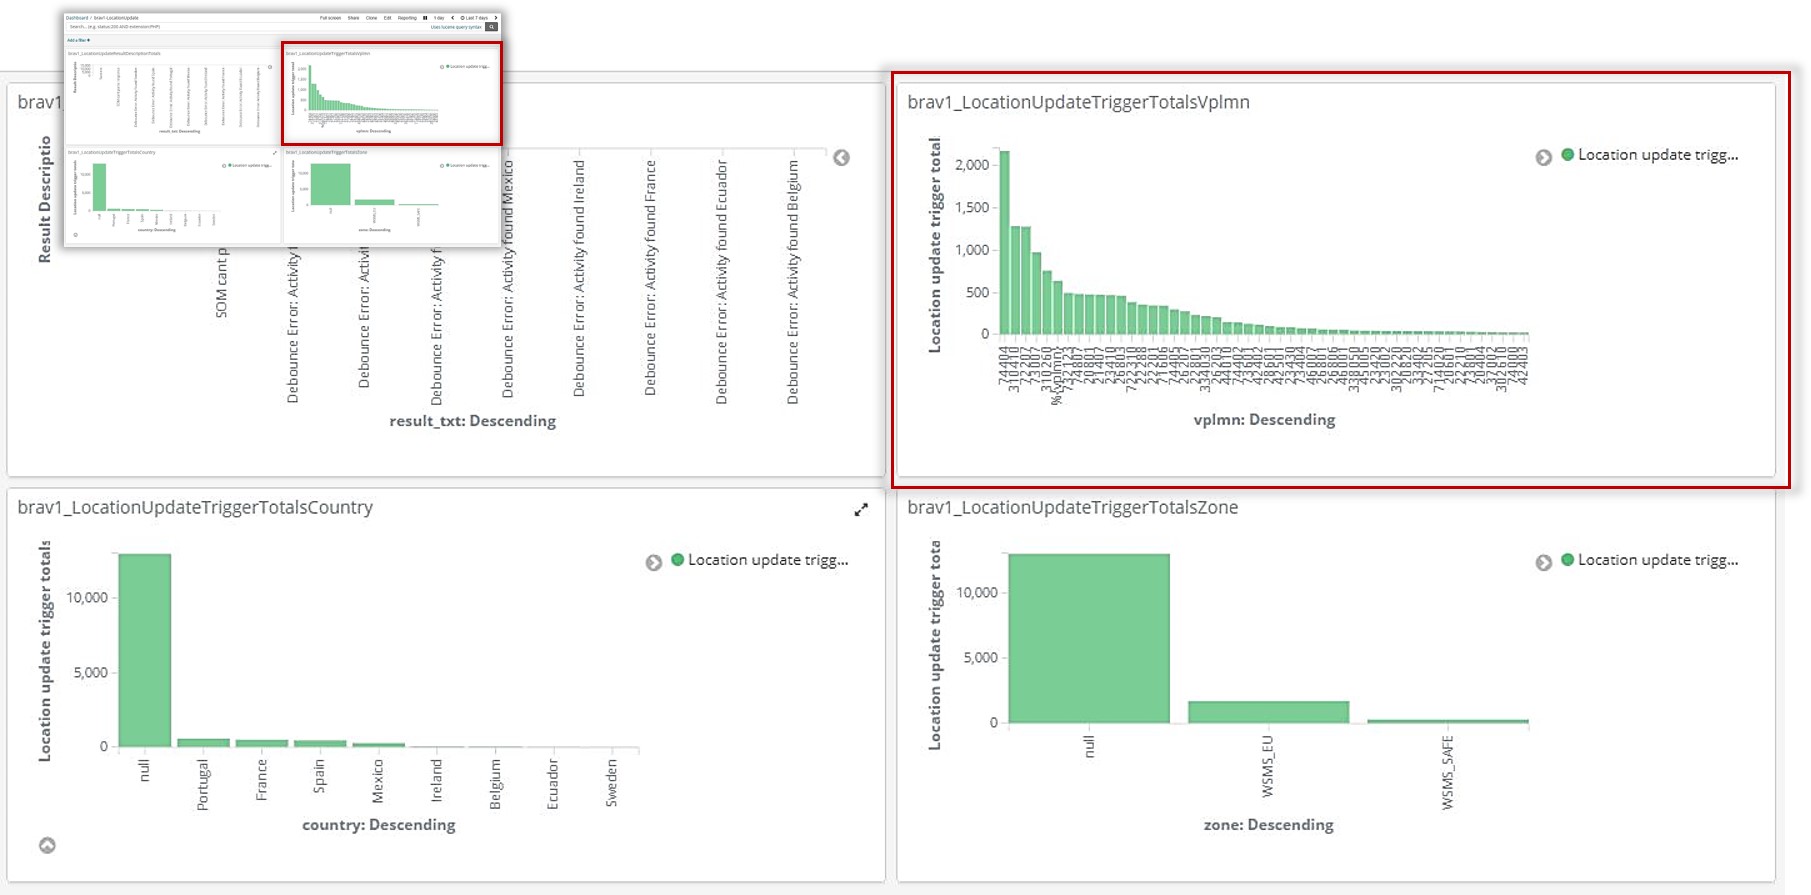Click the brav1_LocationUpdateTriggerTotalsZone panel title

pos(1072,507)
